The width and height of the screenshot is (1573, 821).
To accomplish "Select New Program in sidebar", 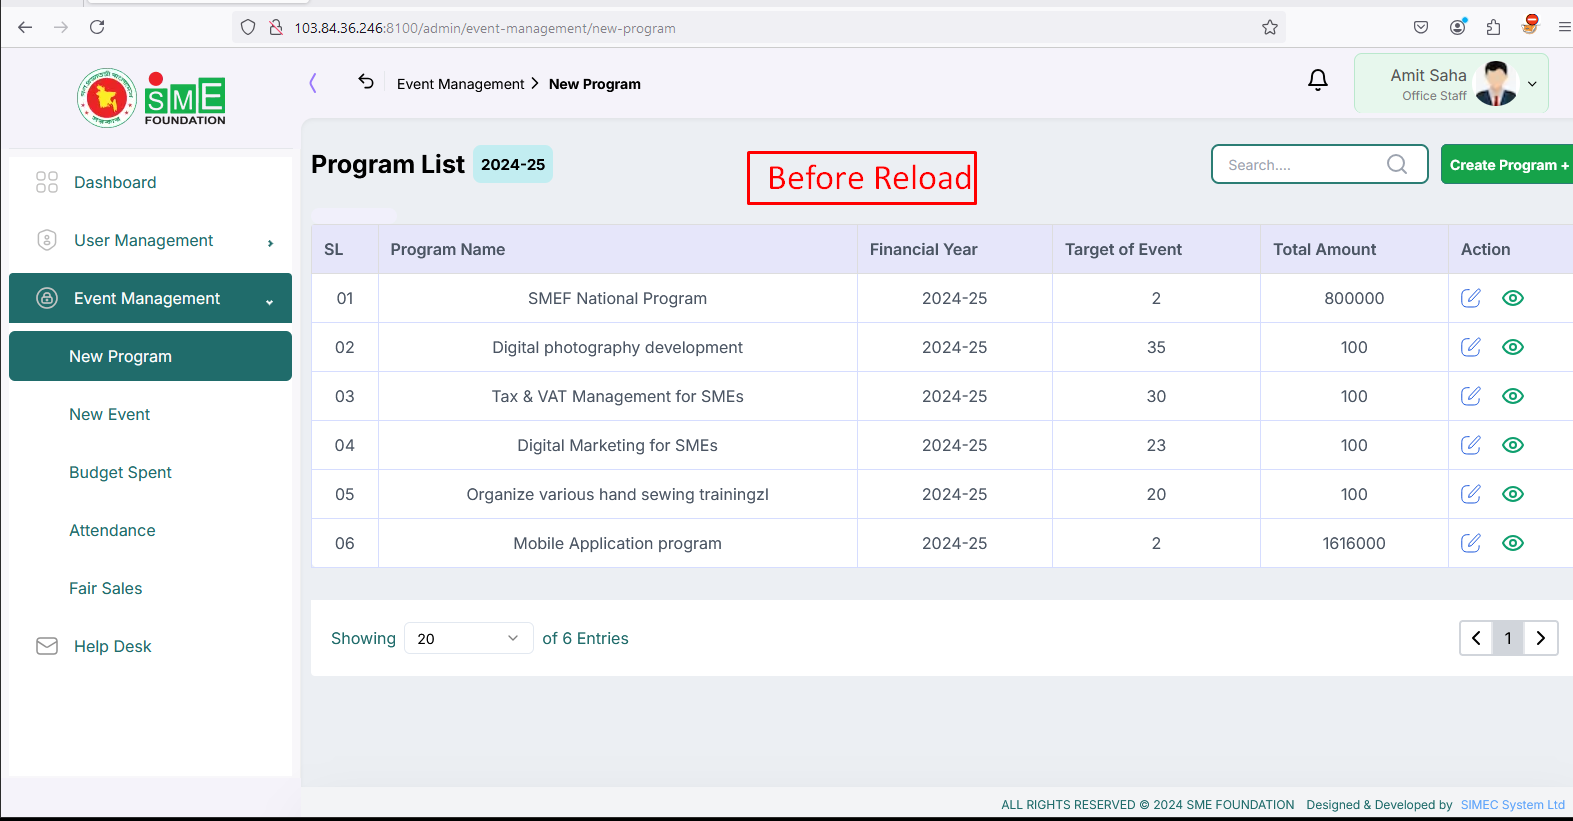I will [x=150, y=356].
